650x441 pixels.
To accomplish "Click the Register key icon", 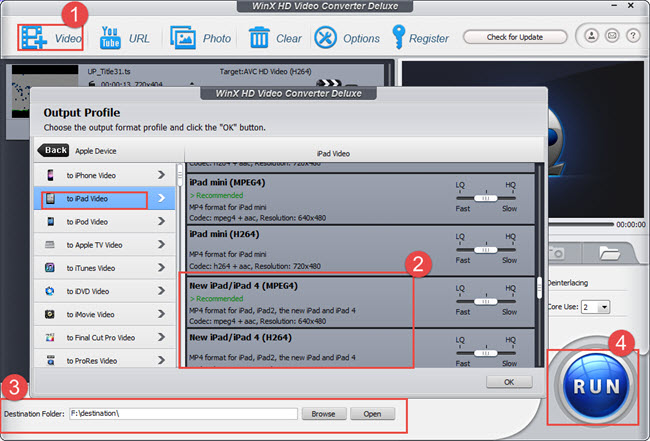I will pos(398,37).
